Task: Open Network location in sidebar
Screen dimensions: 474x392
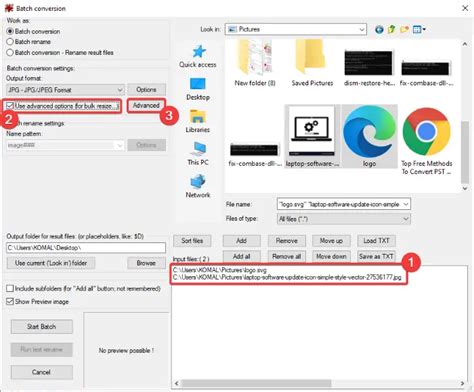Action: tap(198, 186)
